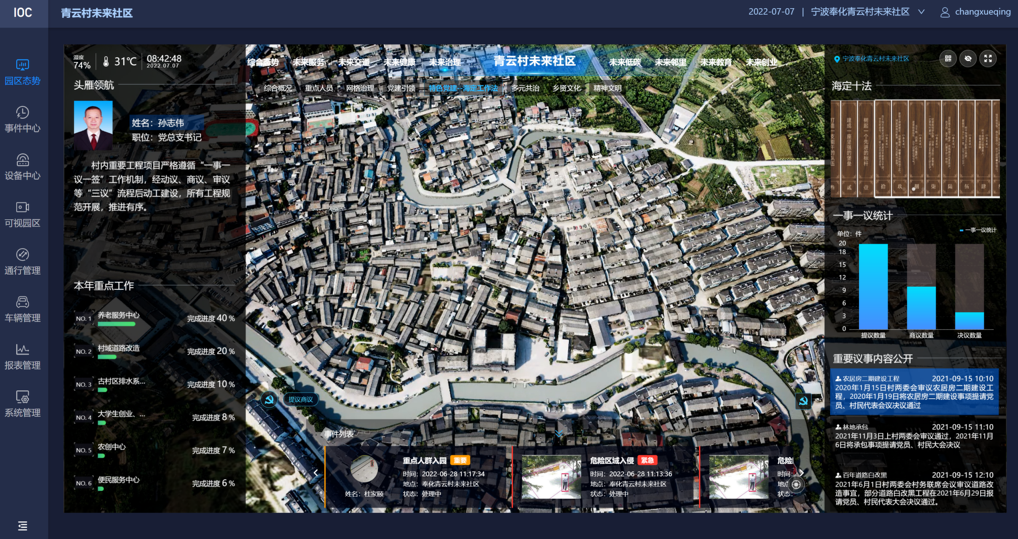
Task: Click username changxueqing
Action: pos(982,12)
